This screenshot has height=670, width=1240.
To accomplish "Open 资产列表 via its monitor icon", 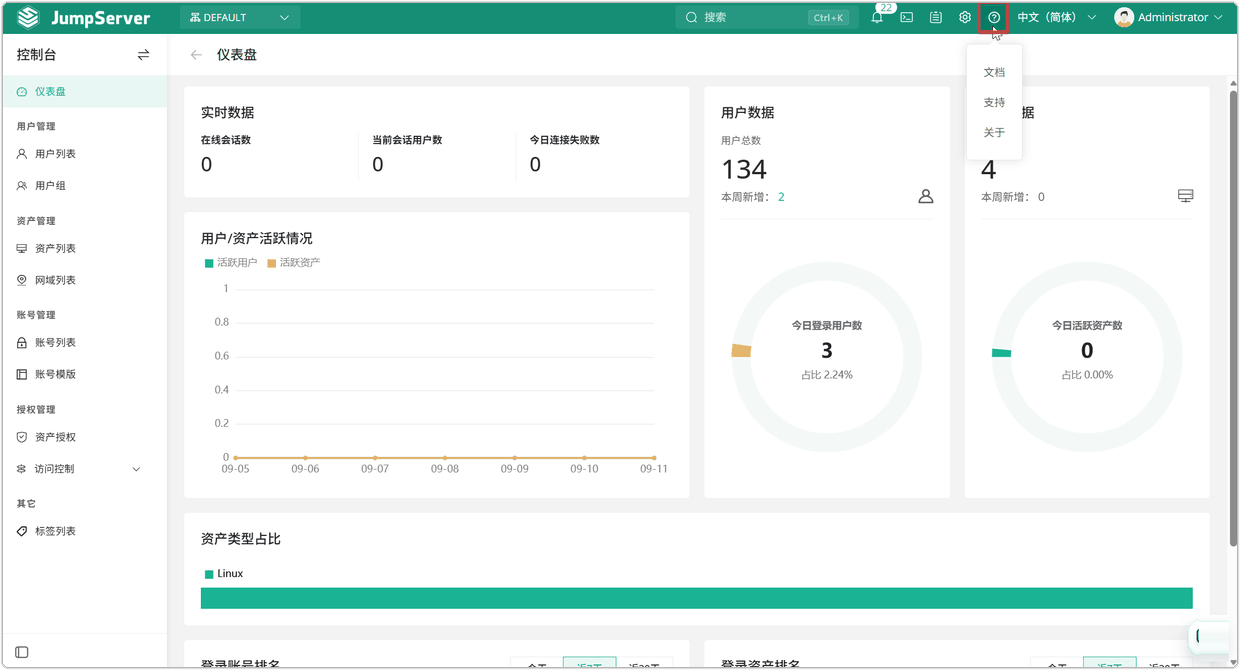I will tap(22, 249).
